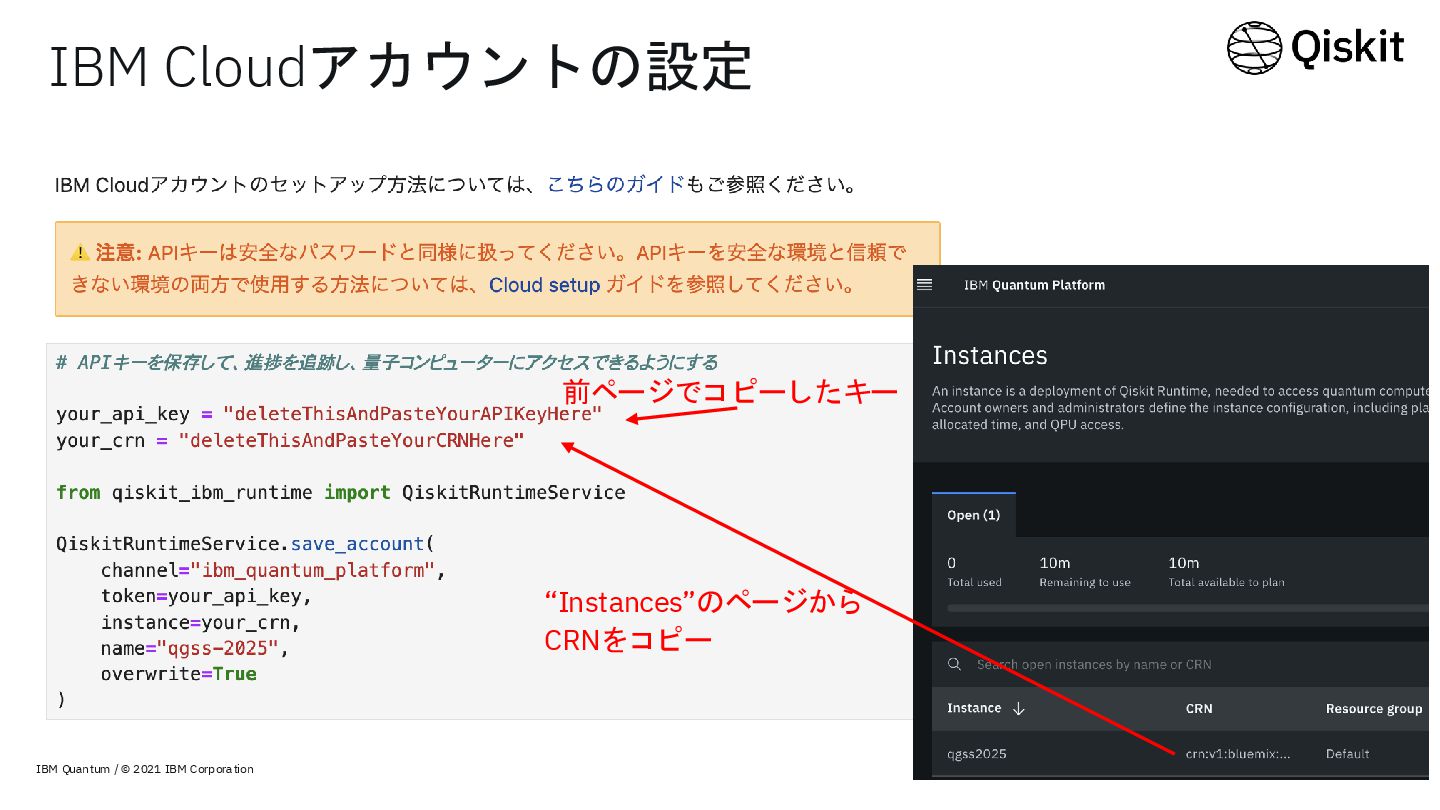Click the code comment line about APIキー
1440x810 pixels.
tap(387, 362)
